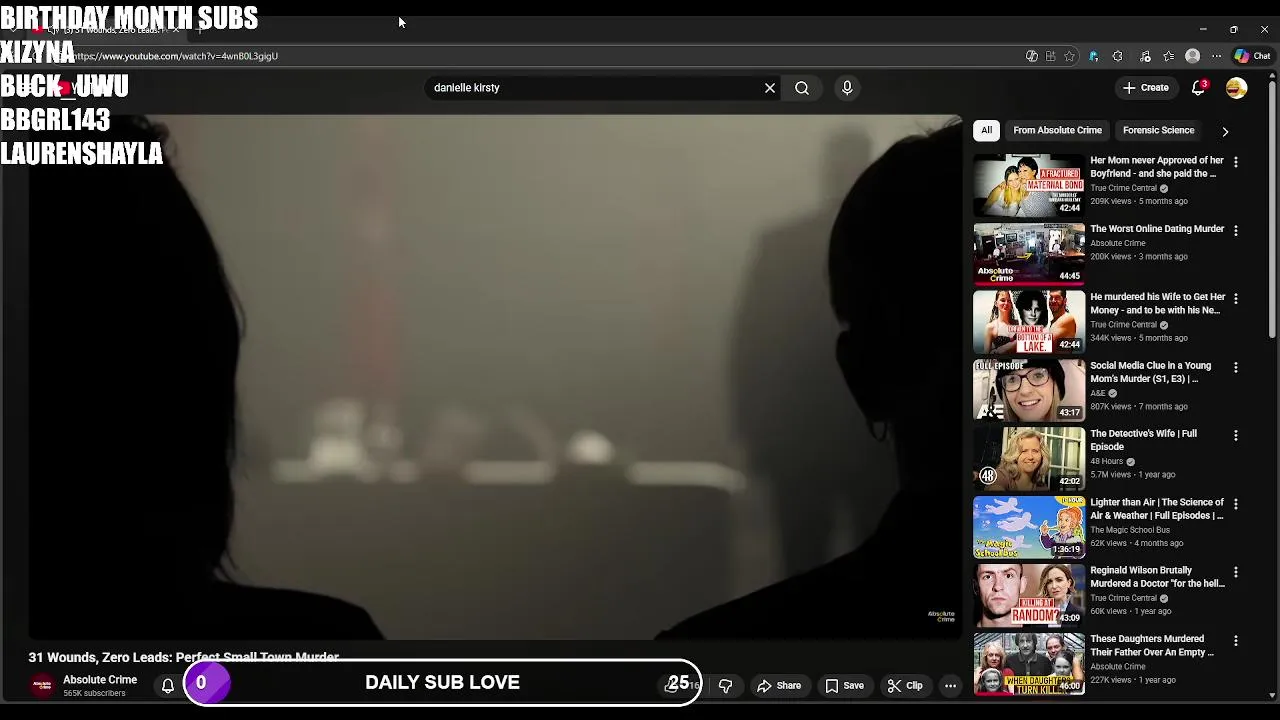
Task: Open options for He murdered his Wife video
Action: 1236,299
